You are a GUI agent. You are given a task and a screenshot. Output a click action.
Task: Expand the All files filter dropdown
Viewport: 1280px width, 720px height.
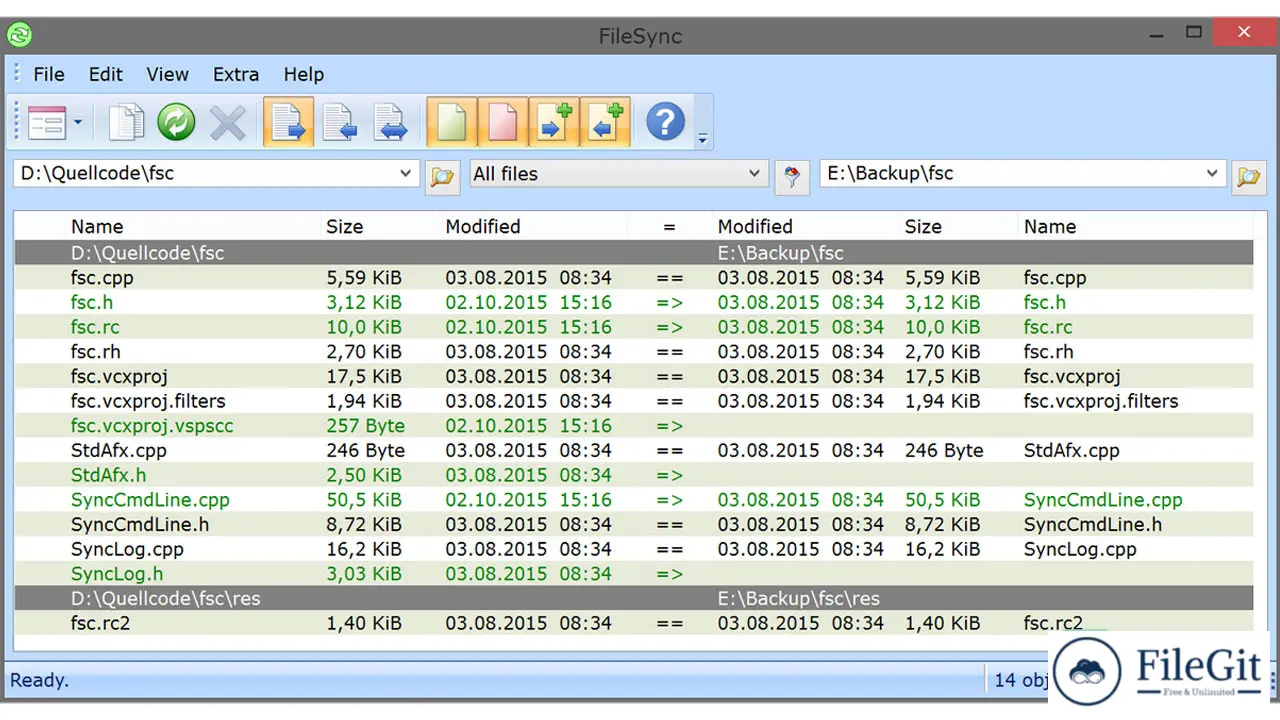(x=754, y=173)
